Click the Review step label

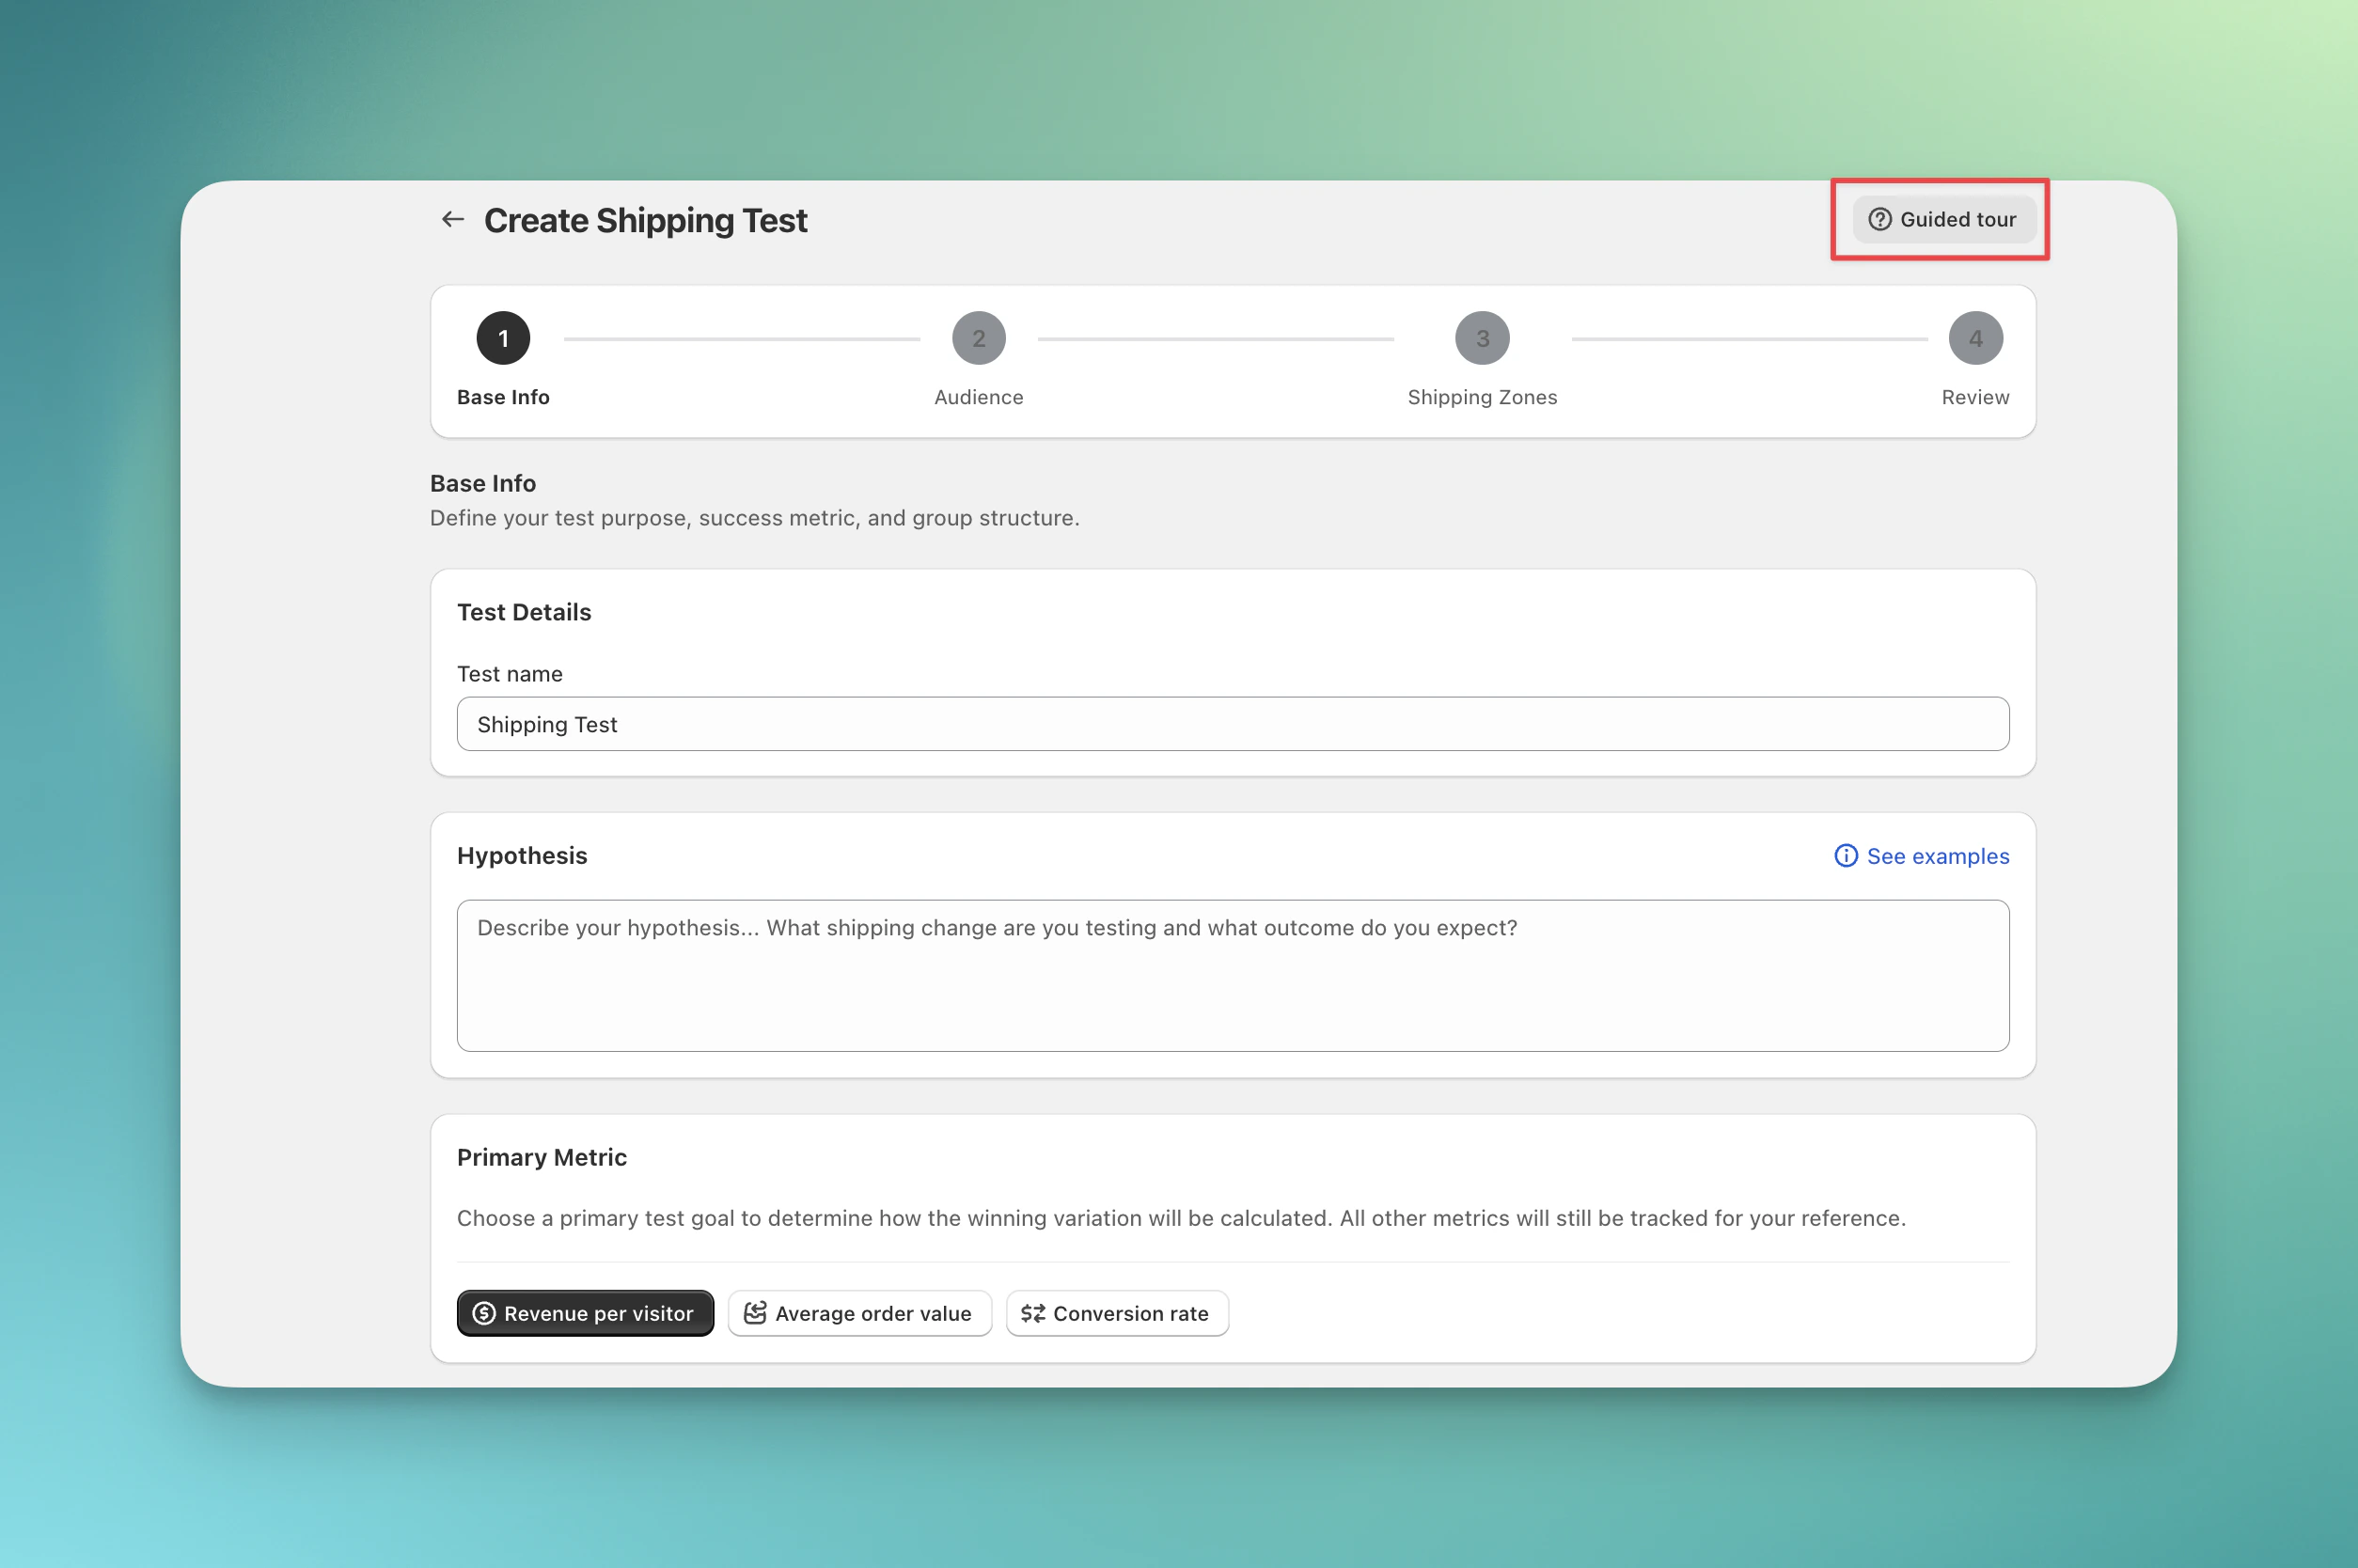[1975, 397]
